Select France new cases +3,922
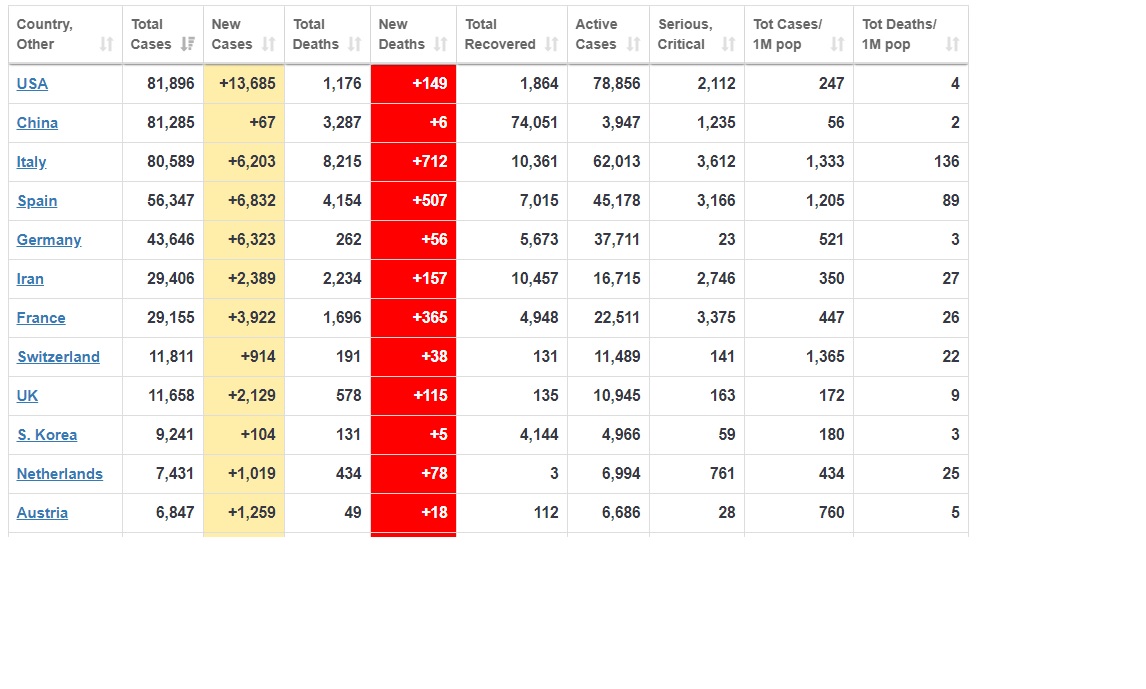1146x689 pixels. click(251, 317)
